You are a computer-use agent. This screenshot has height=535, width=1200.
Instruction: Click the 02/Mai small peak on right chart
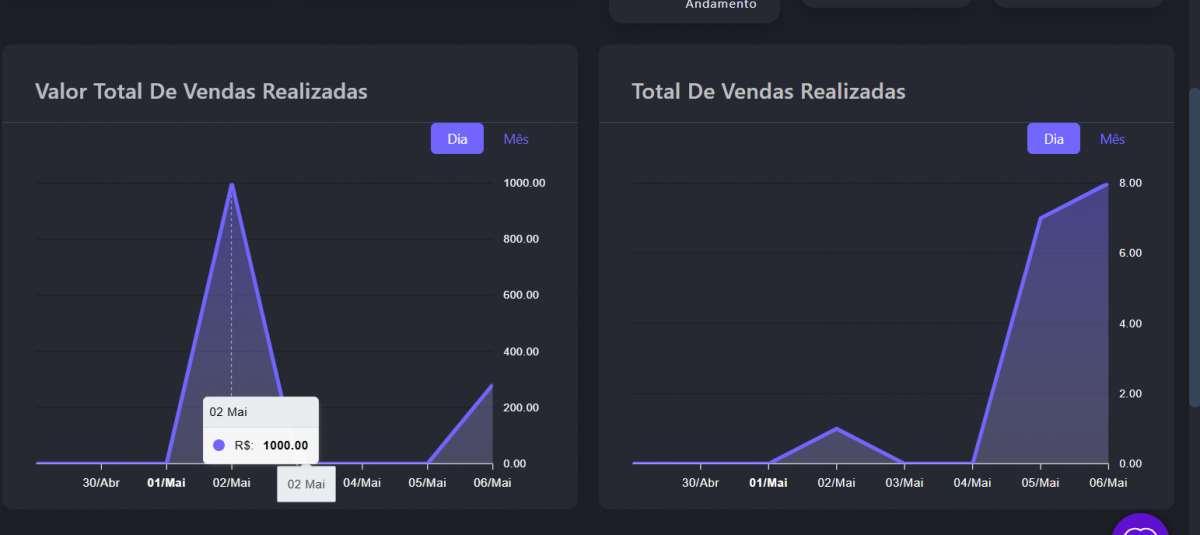click(836, 428)
